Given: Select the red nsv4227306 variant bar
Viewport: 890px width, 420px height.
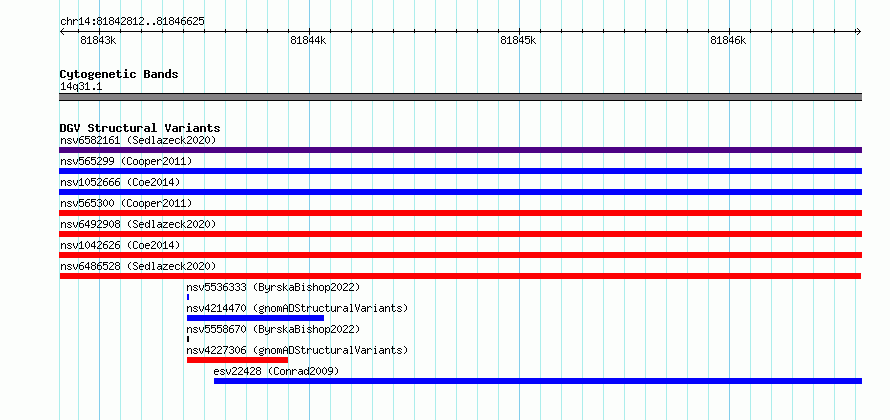Looking at the screenshot, I should click(237, 360).
